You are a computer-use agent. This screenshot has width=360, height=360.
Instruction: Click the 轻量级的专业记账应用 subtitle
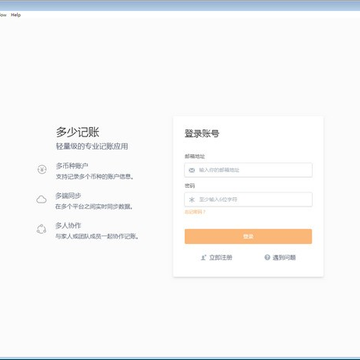(92, 146)
